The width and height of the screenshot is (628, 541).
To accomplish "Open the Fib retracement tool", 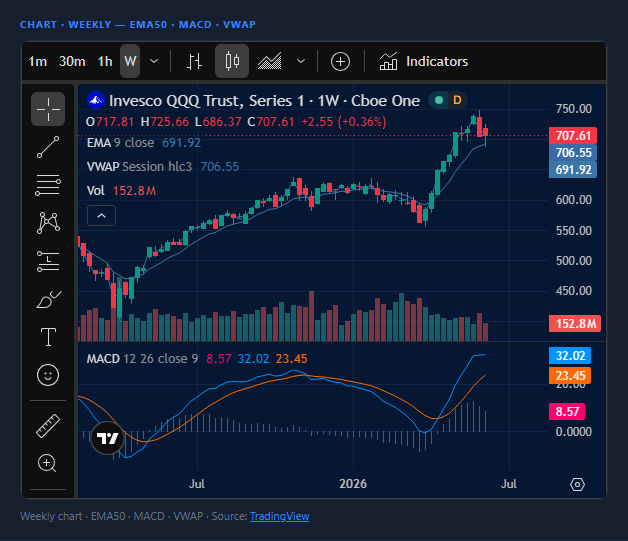I will [48, 185].
